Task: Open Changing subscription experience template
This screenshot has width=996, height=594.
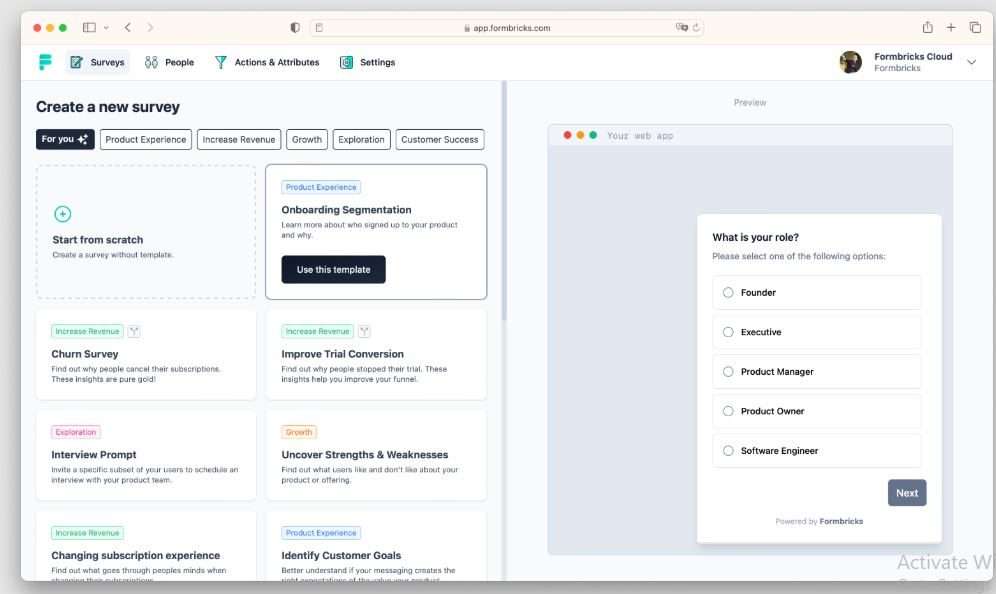Action: [146, 546]
